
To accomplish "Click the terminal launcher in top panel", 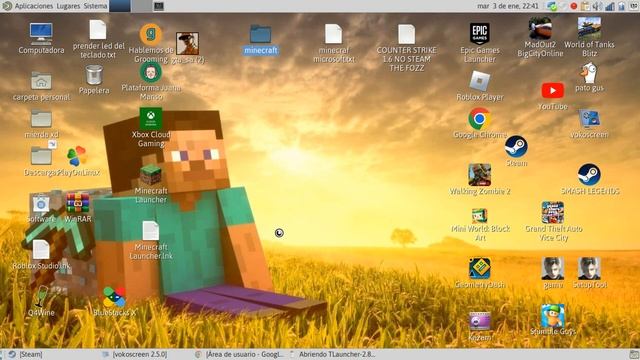I will pos(159,6).
